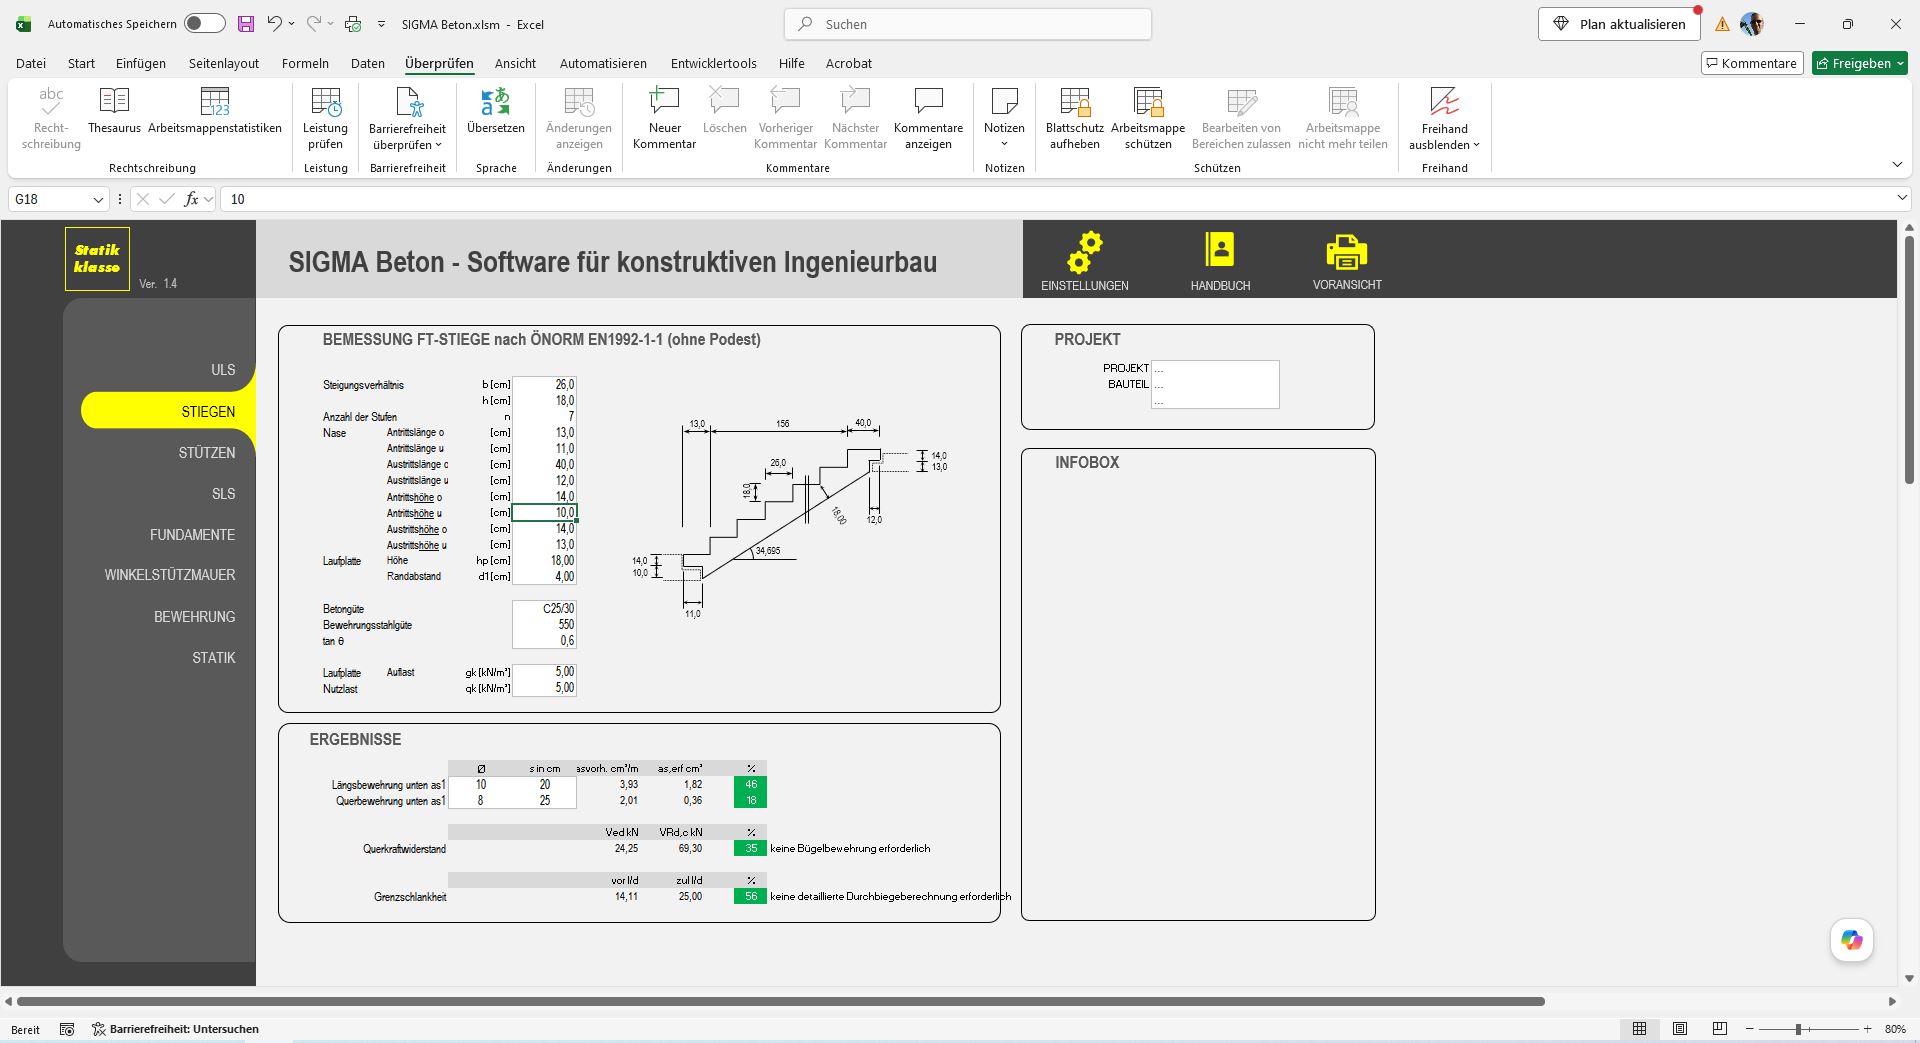Open the Einstellungen gear icon
Screen dimensions: 1920x1043
coord(1084,252)
